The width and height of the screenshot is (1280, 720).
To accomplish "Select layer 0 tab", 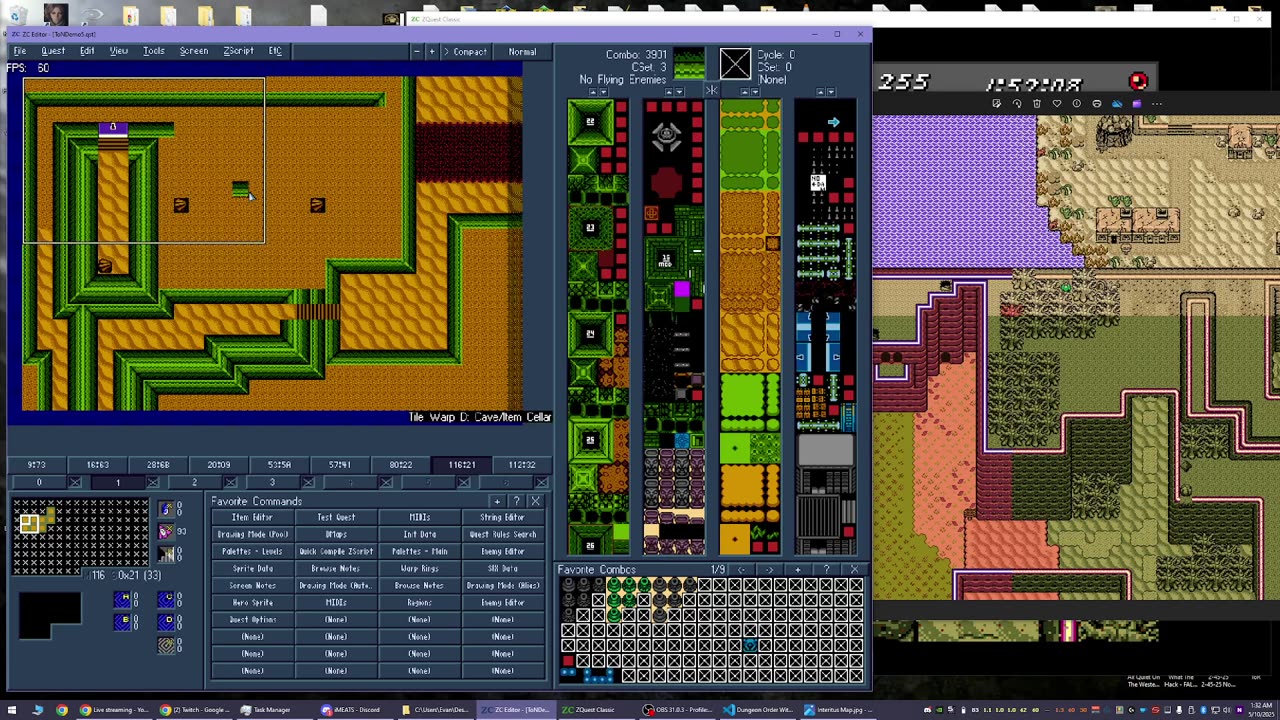I will pyautogui.click(x=39, y=482).
